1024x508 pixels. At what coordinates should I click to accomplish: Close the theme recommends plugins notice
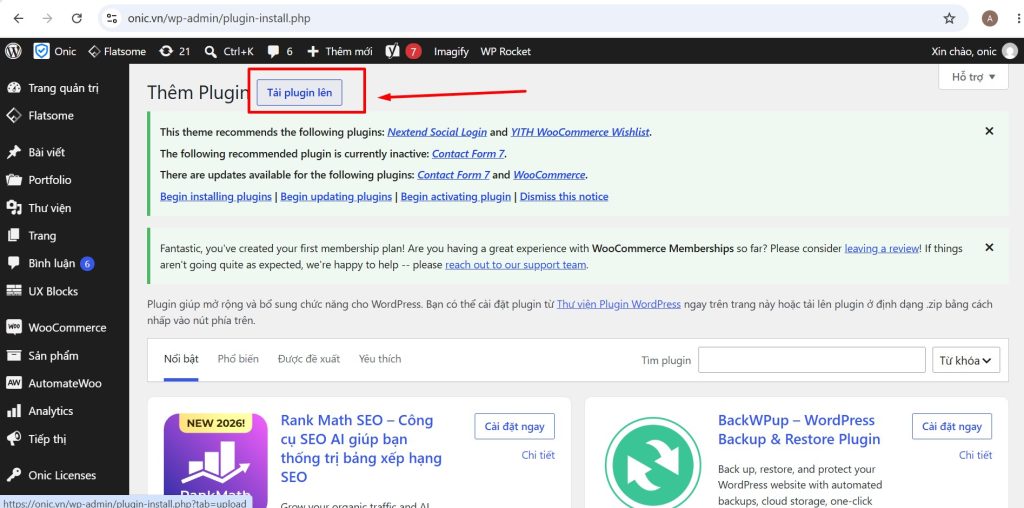point(989,131)
